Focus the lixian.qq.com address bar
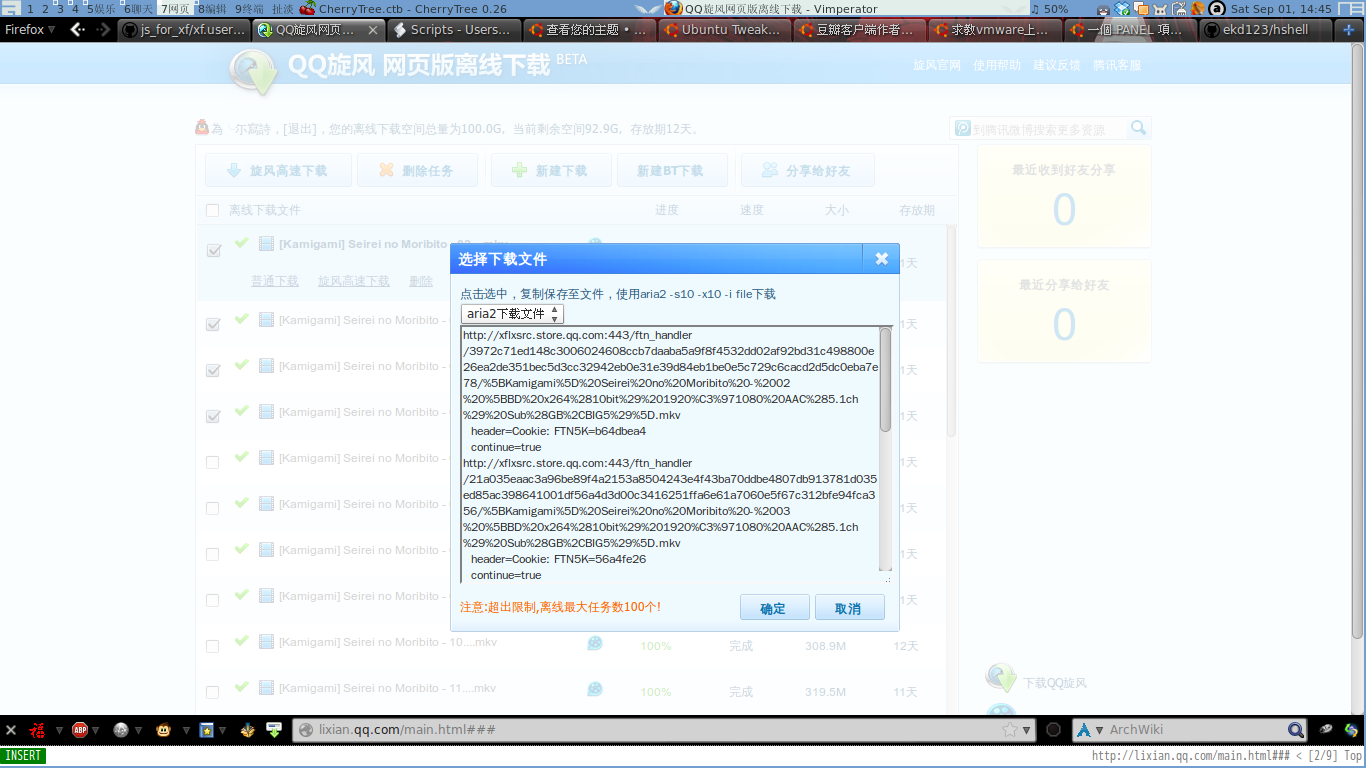Screen dimensions: 1366x768 [655, 730]
